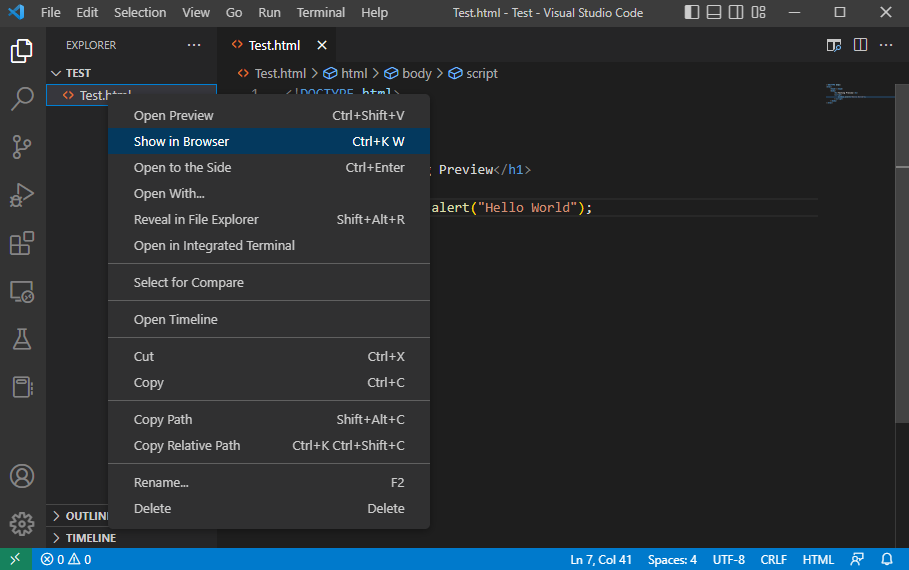Change encoding via UTF-8

pyautogui.click(x=729, y=560)
